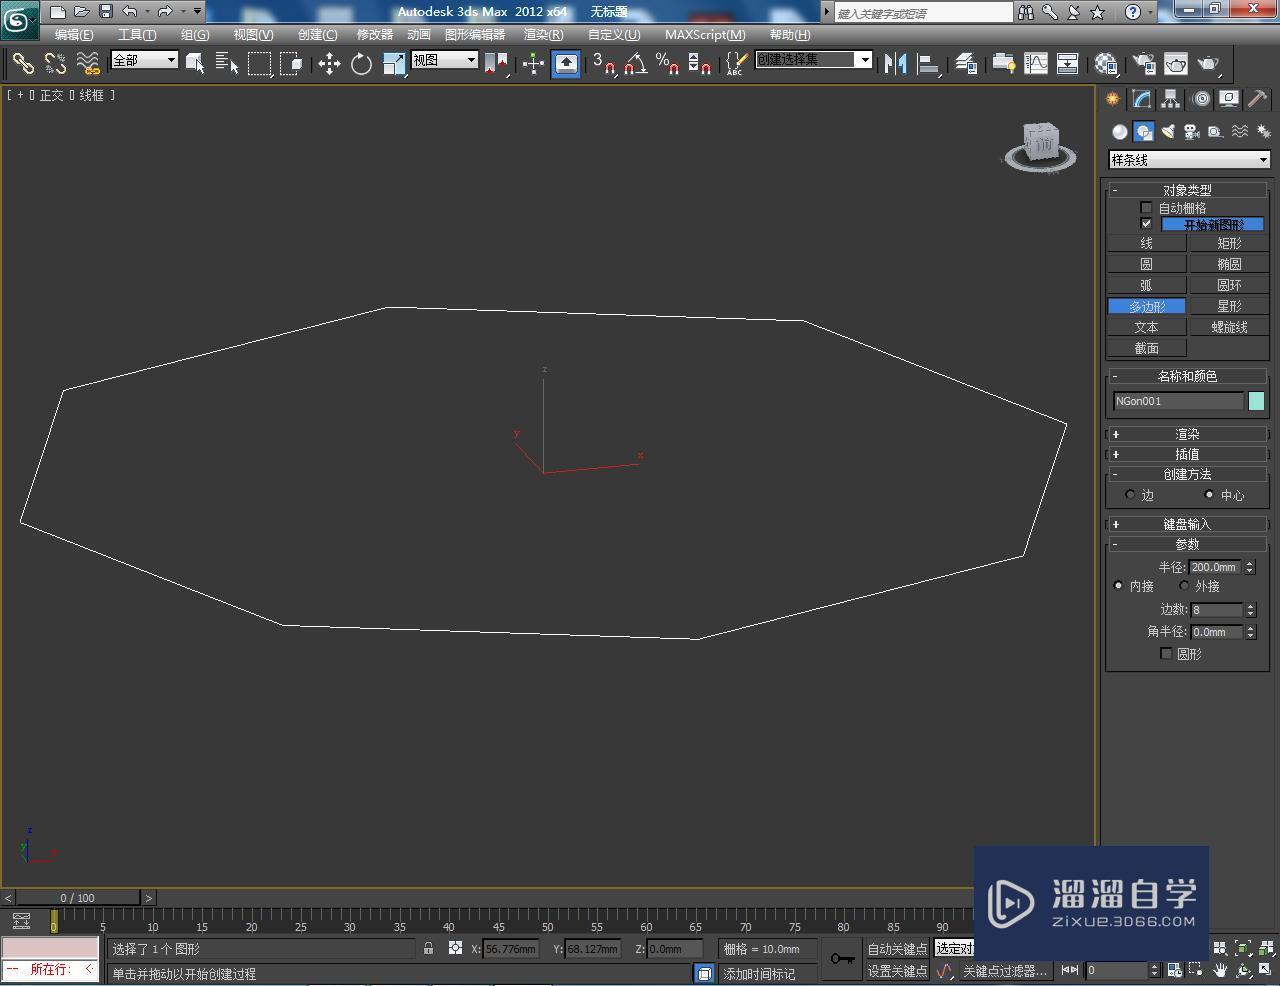
Task: Click 半径 value field 200.0mm
Action: point(1214,567)
